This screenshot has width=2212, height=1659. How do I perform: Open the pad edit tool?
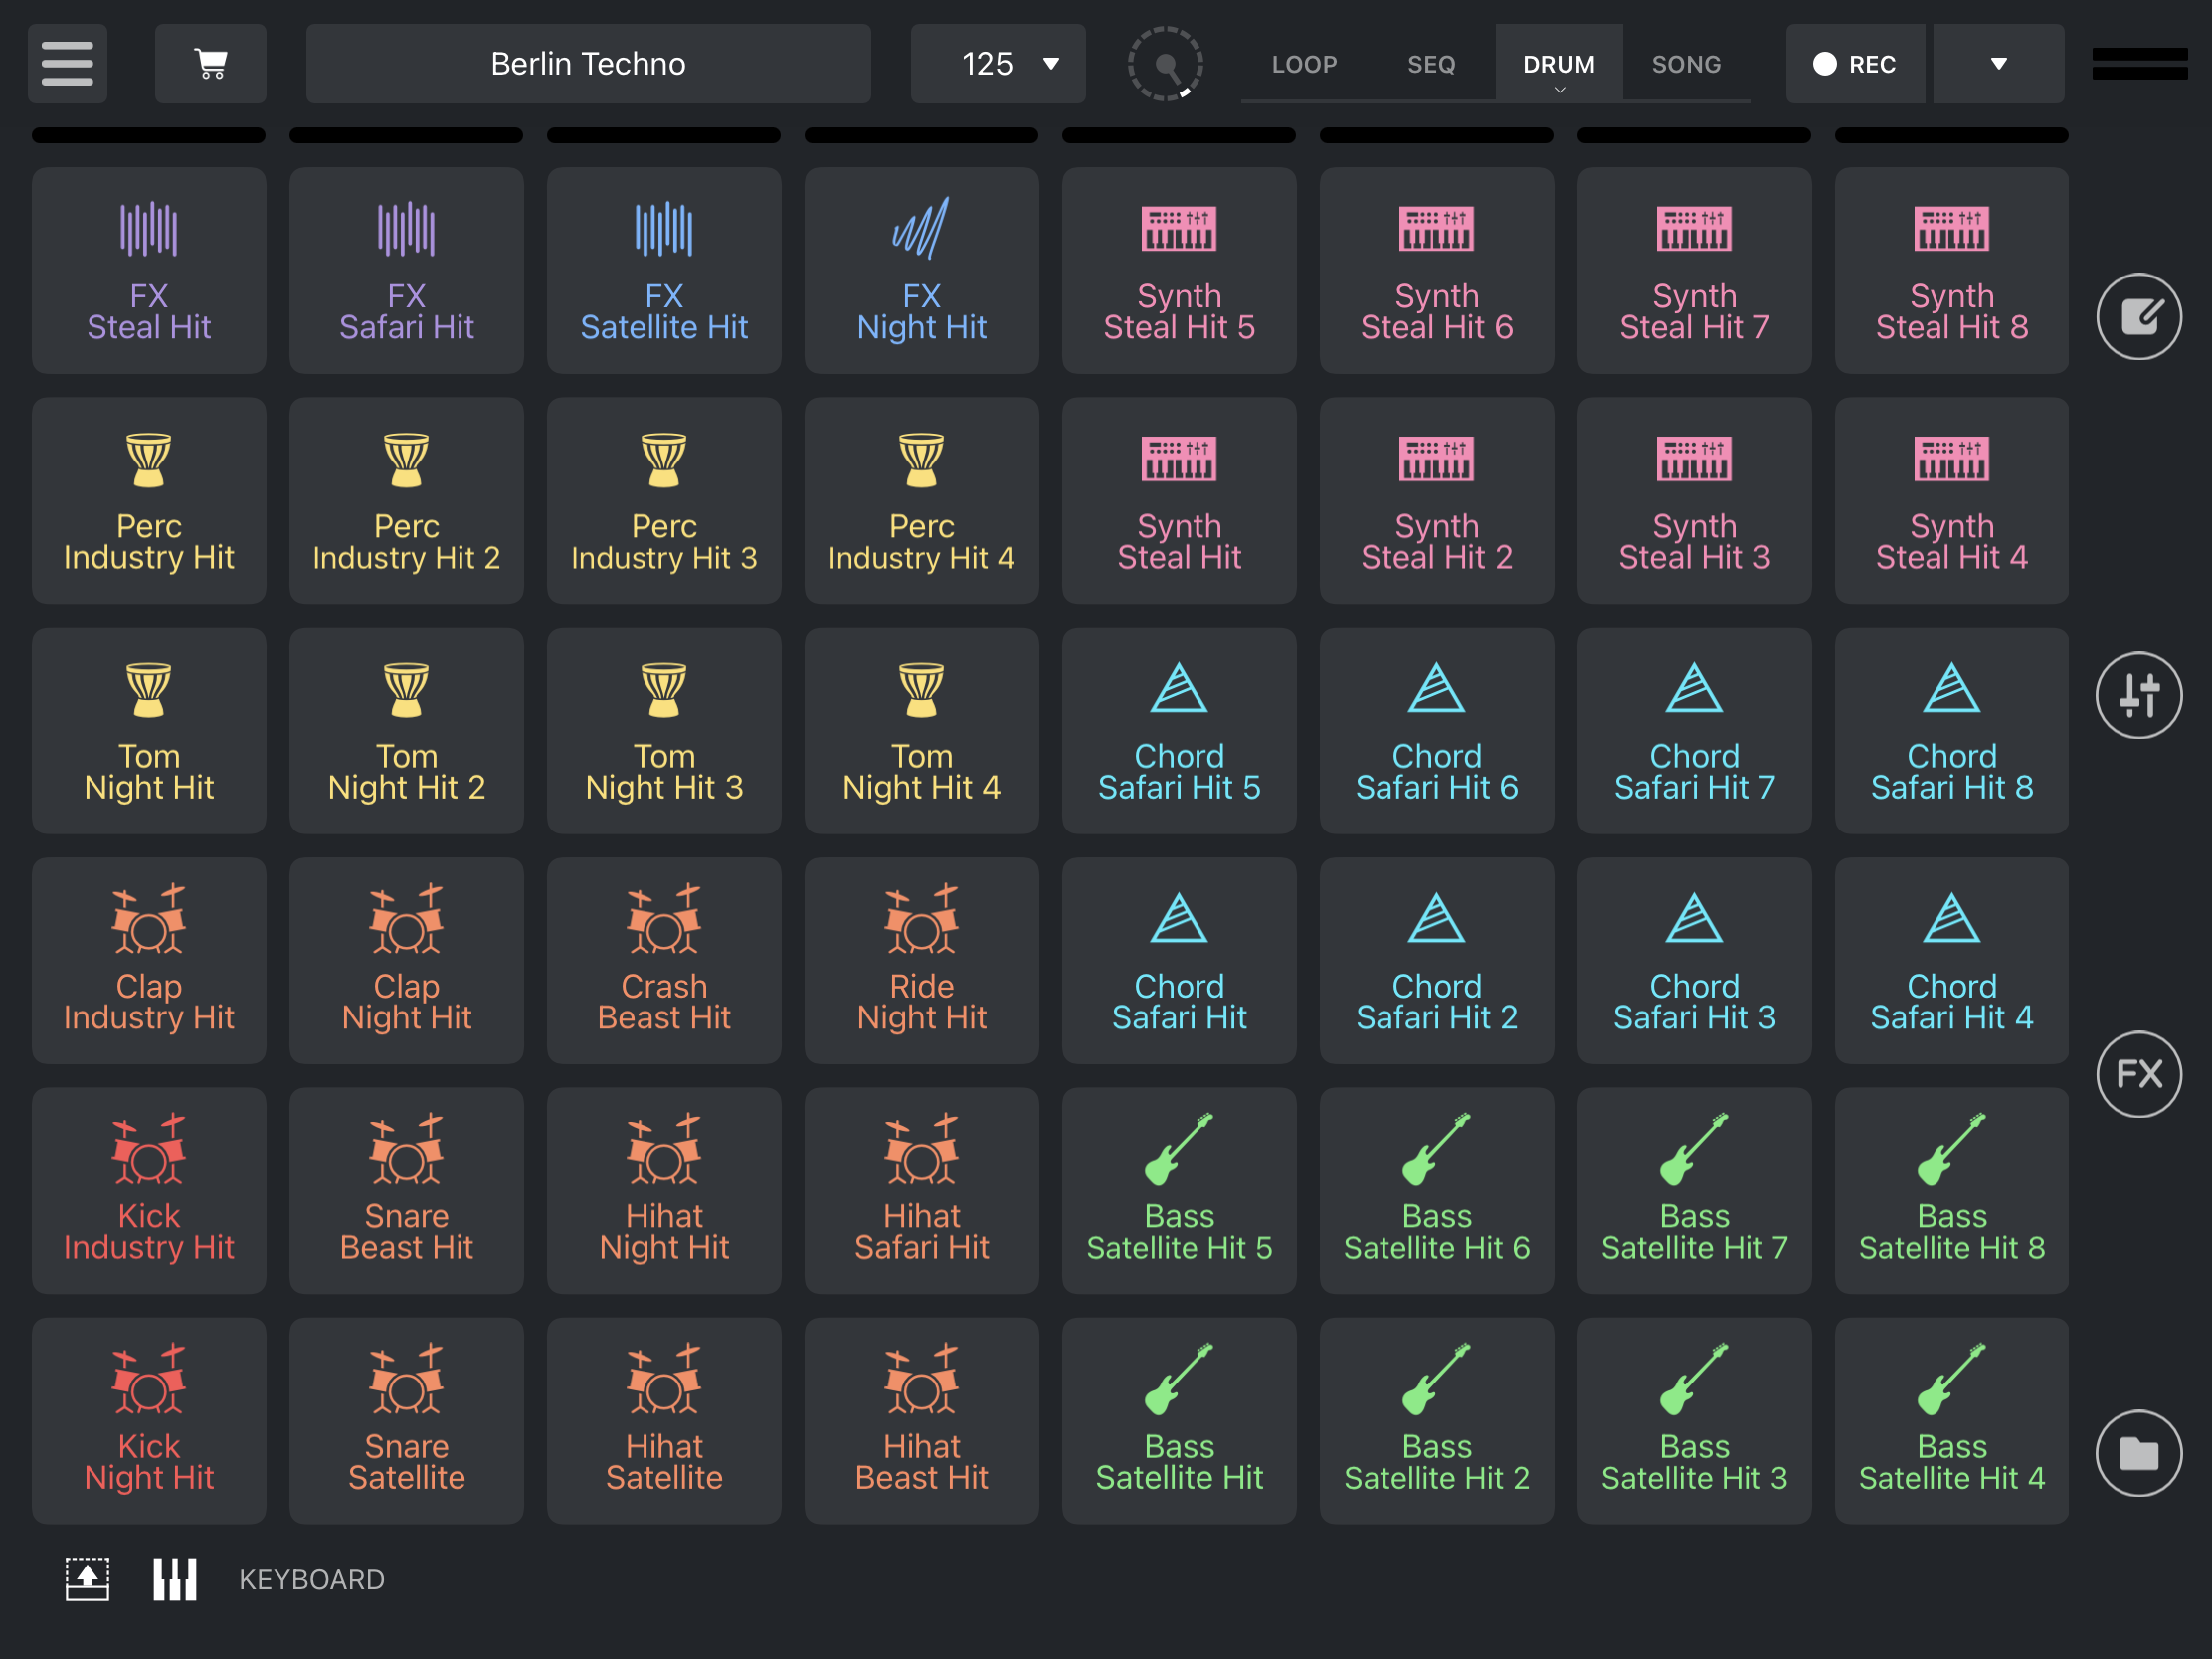[2138, 317]
